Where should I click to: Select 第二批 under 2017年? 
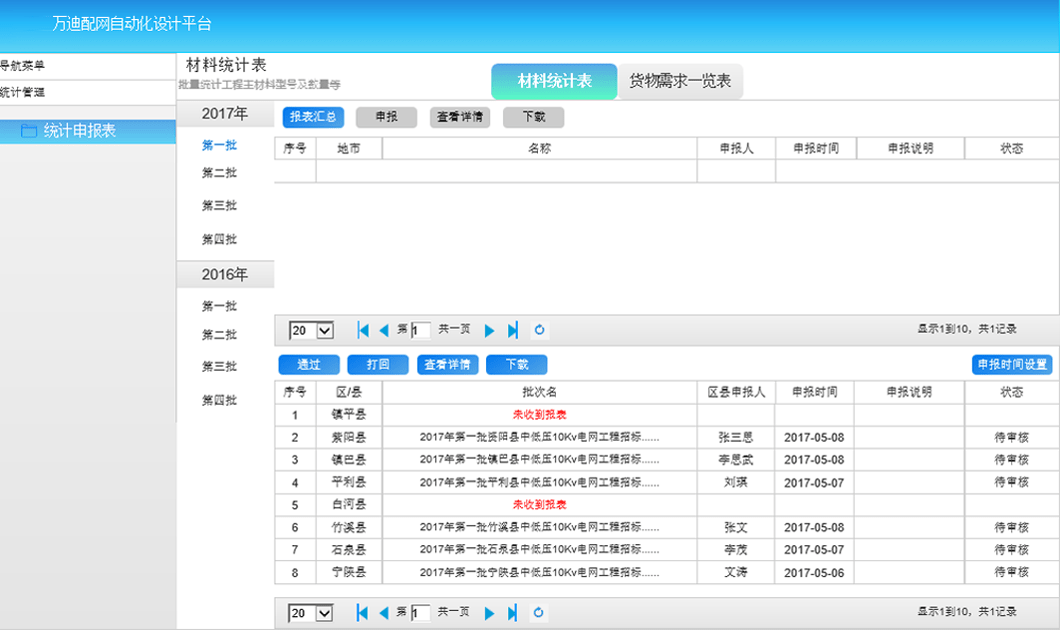[x=219, y=173]
